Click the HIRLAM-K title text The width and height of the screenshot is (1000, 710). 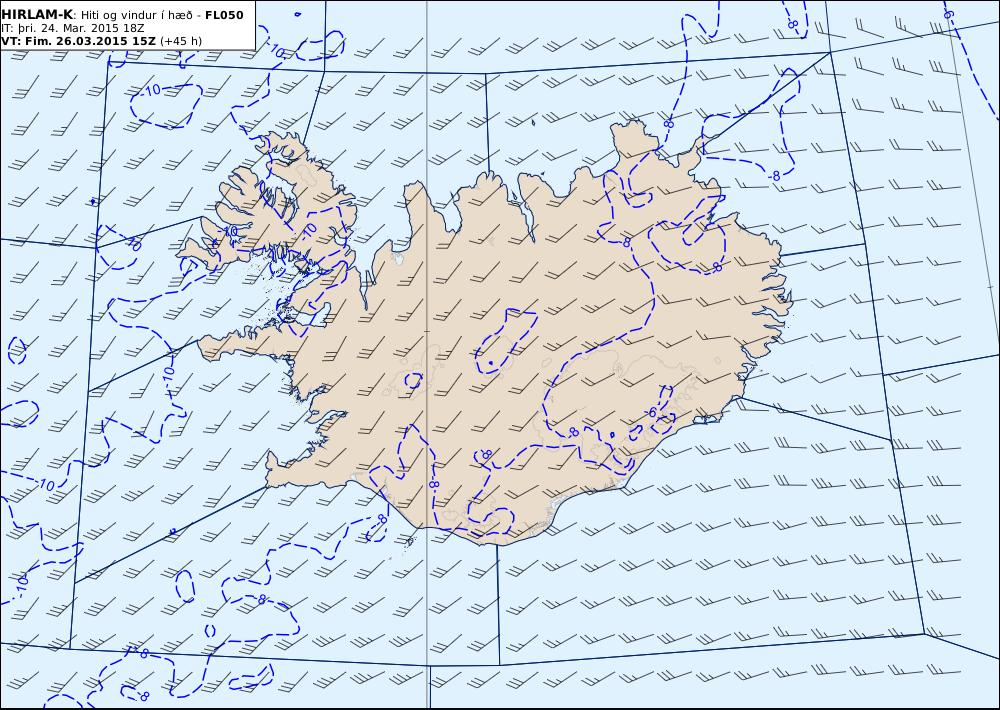tap(37, 15)
